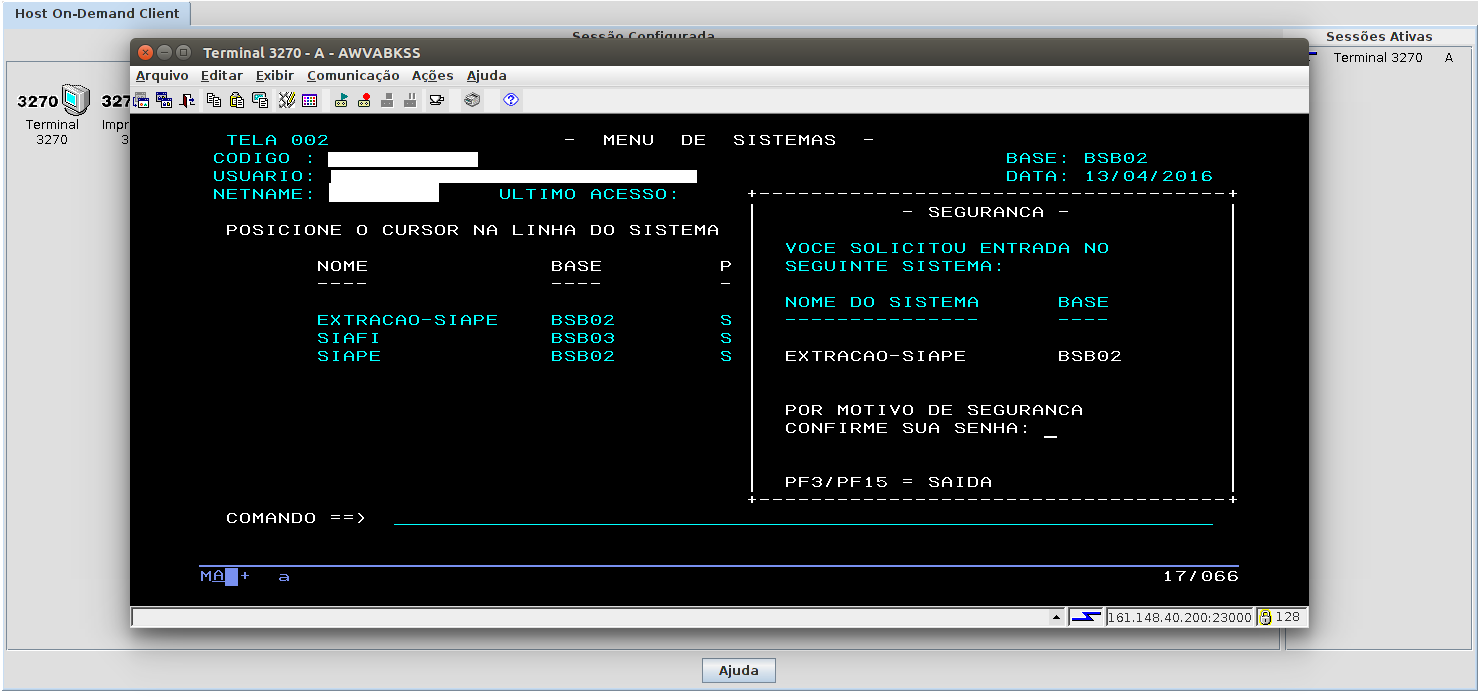Click the gray pause macro icon
Image resolution: width=1480 pixels, height=697 pixels.
coord(410,100)
